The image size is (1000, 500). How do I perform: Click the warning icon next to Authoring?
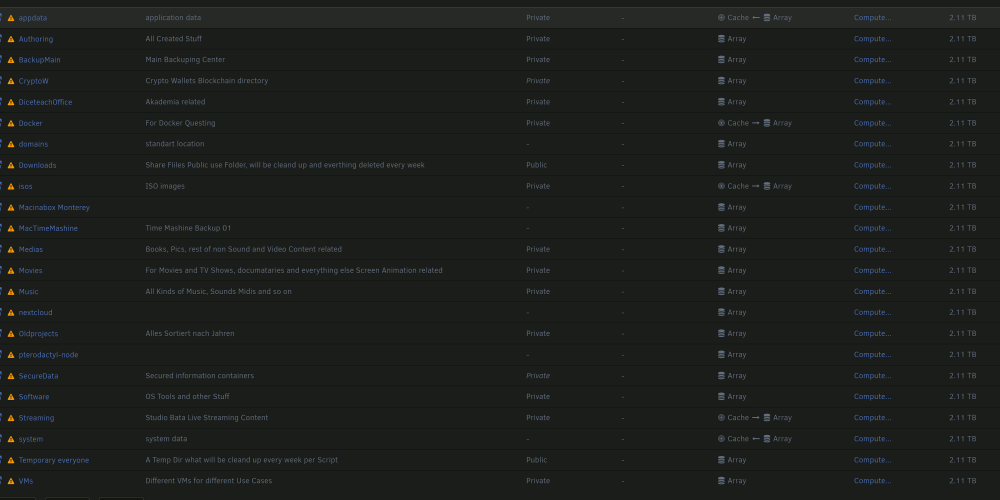click(x=11, y=39)
